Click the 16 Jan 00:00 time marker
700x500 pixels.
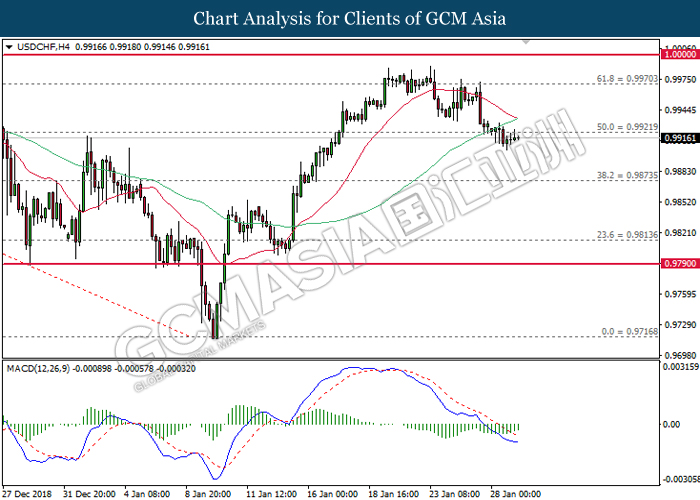pyautogui.click(x=333, y=494)
